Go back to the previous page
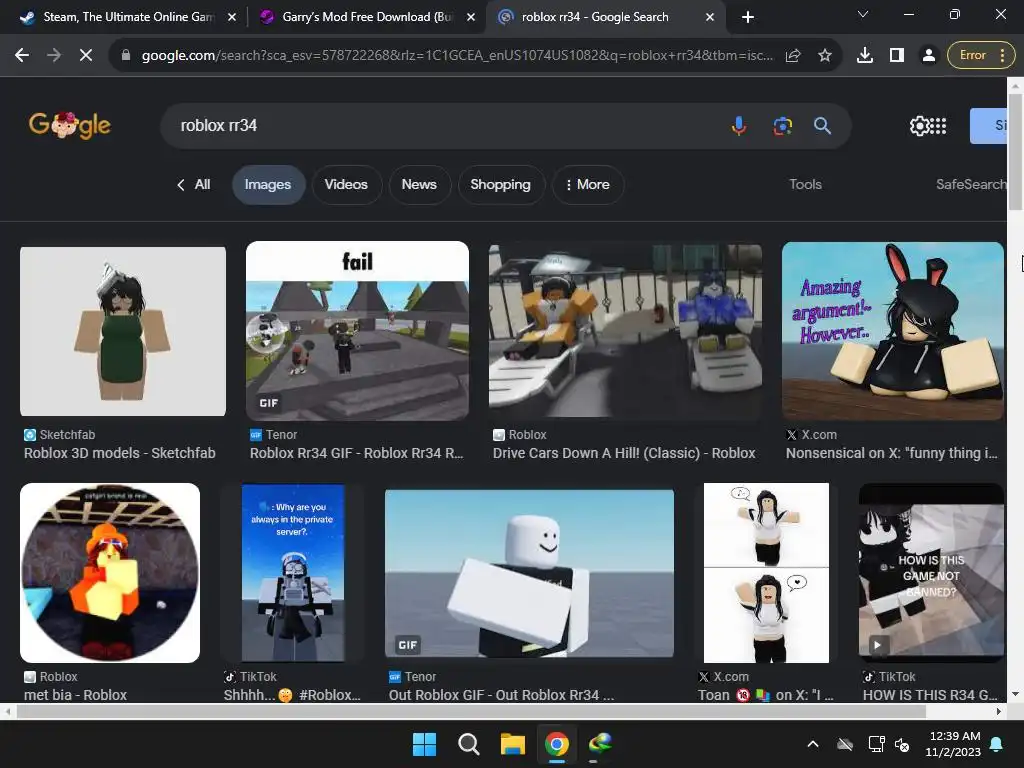This screenshot has height=768, width=1024. 22,56
